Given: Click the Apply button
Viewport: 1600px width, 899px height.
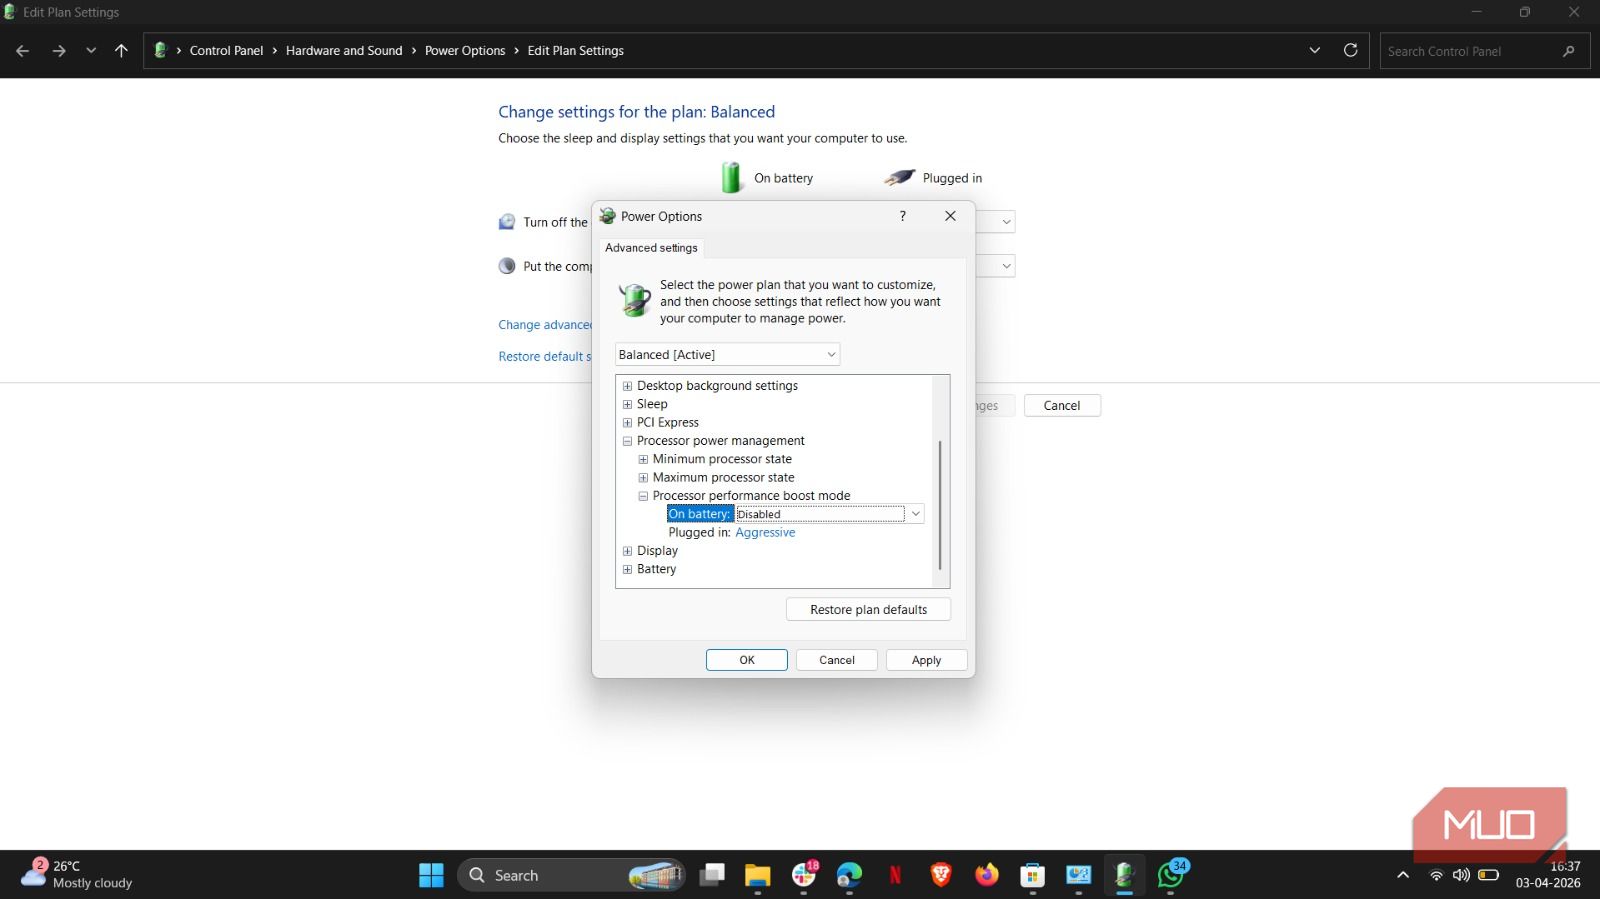Looking at the screenshot, I should [x=927, y=660].
